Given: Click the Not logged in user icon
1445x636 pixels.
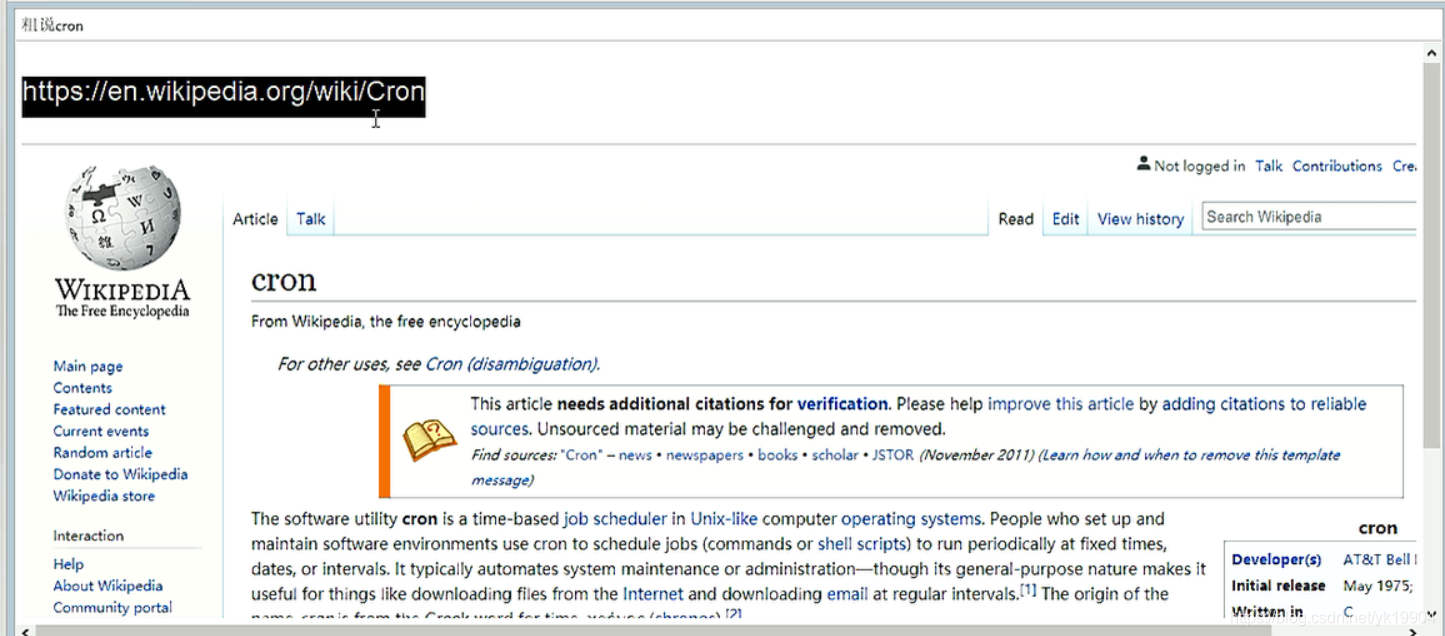Looking at the screenshot, I should (x=1143, y=164).
